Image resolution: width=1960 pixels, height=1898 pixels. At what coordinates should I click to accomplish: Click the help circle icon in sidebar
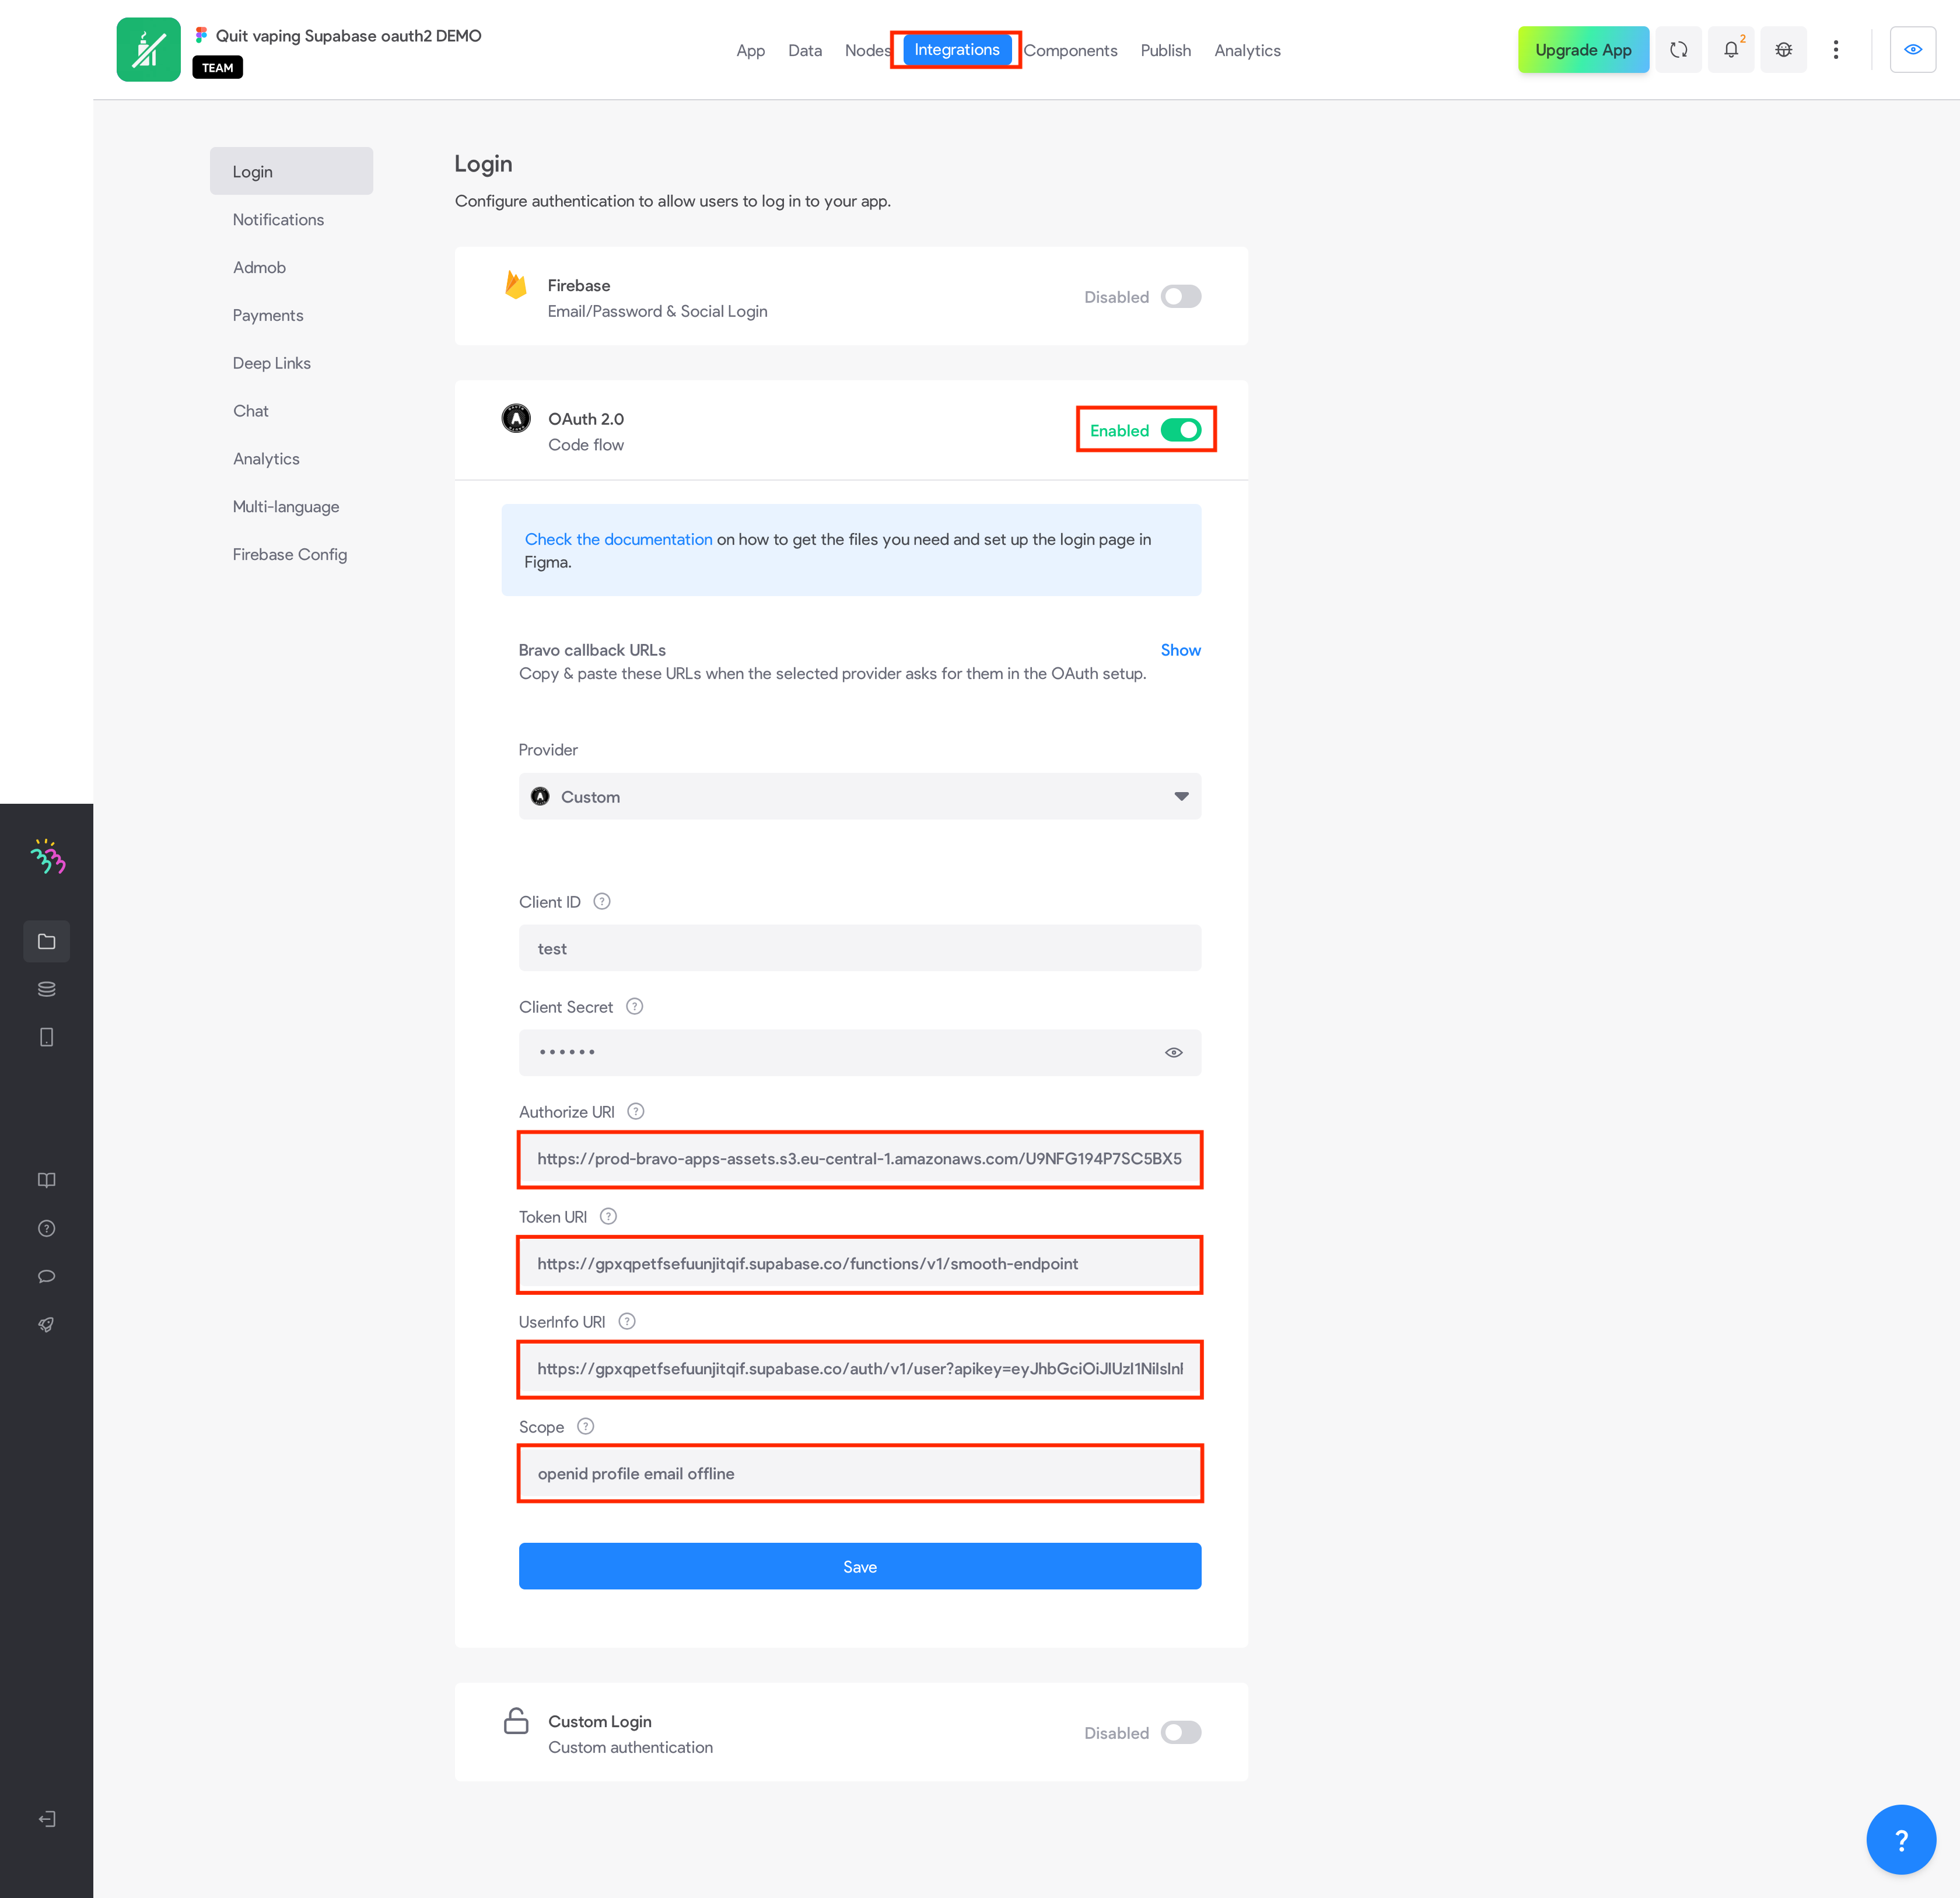pyautogui.click(x=47, y=1228)
